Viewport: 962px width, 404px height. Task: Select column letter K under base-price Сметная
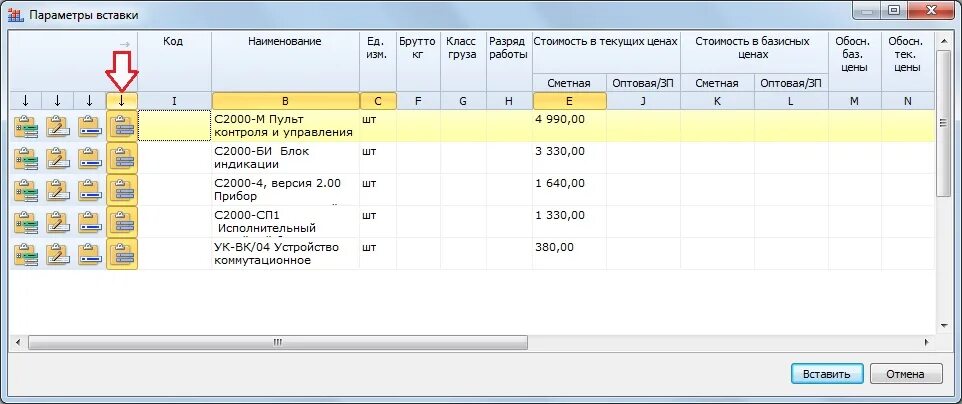pyautogui.click(x=717, y=101)
